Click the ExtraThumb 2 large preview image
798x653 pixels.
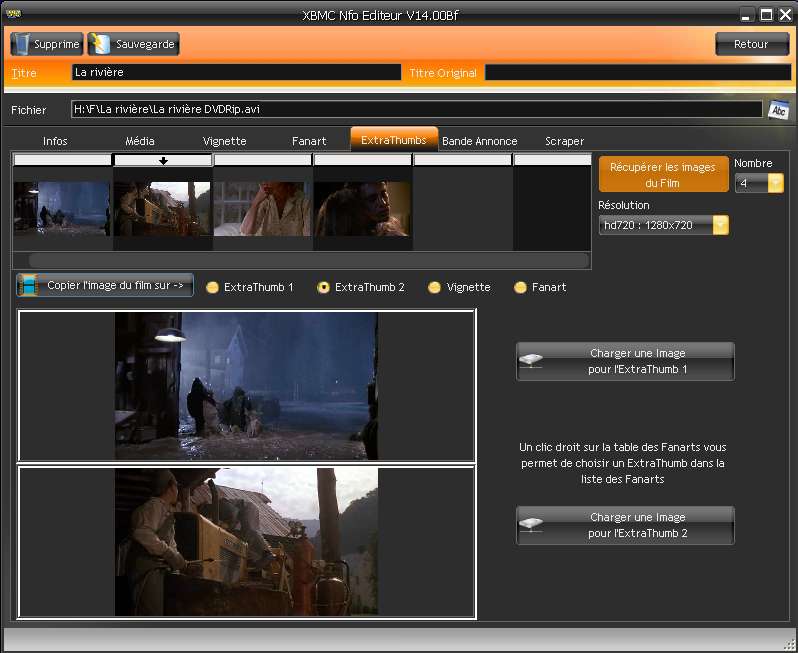(x=246, y=542)
